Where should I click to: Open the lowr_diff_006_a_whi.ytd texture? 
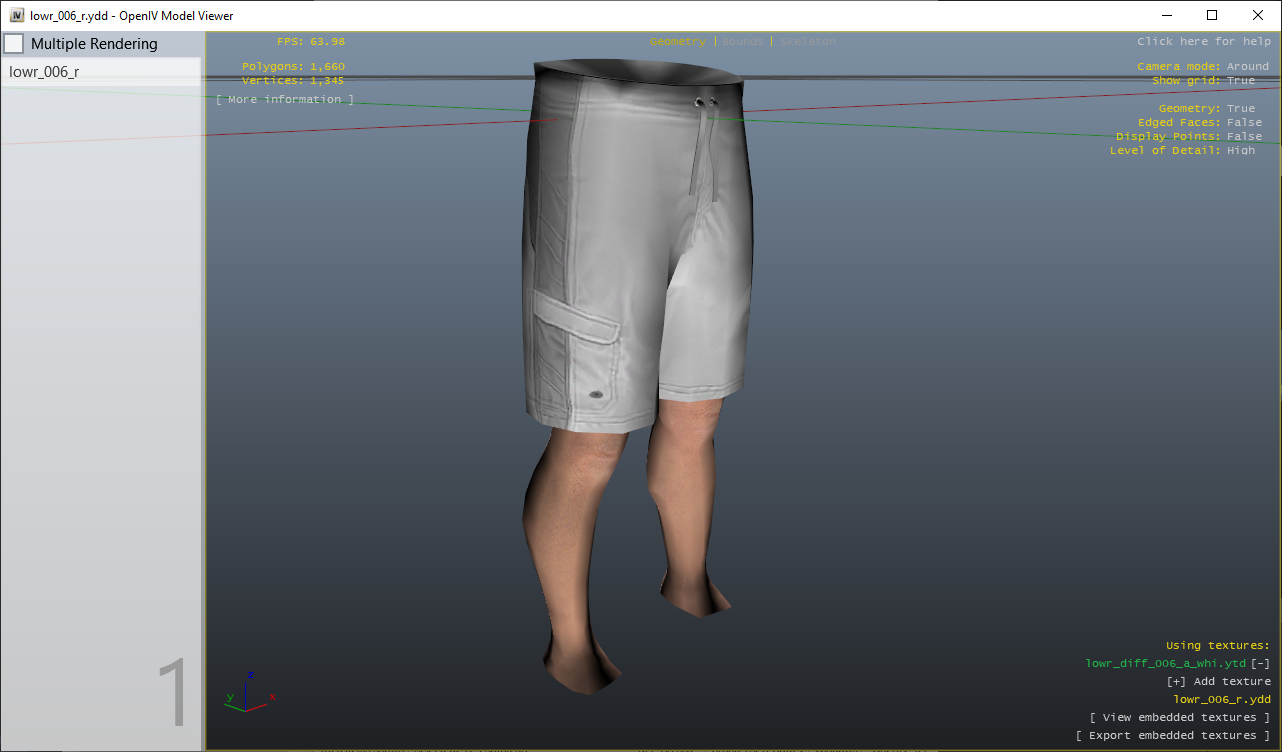coord(1165,663)
